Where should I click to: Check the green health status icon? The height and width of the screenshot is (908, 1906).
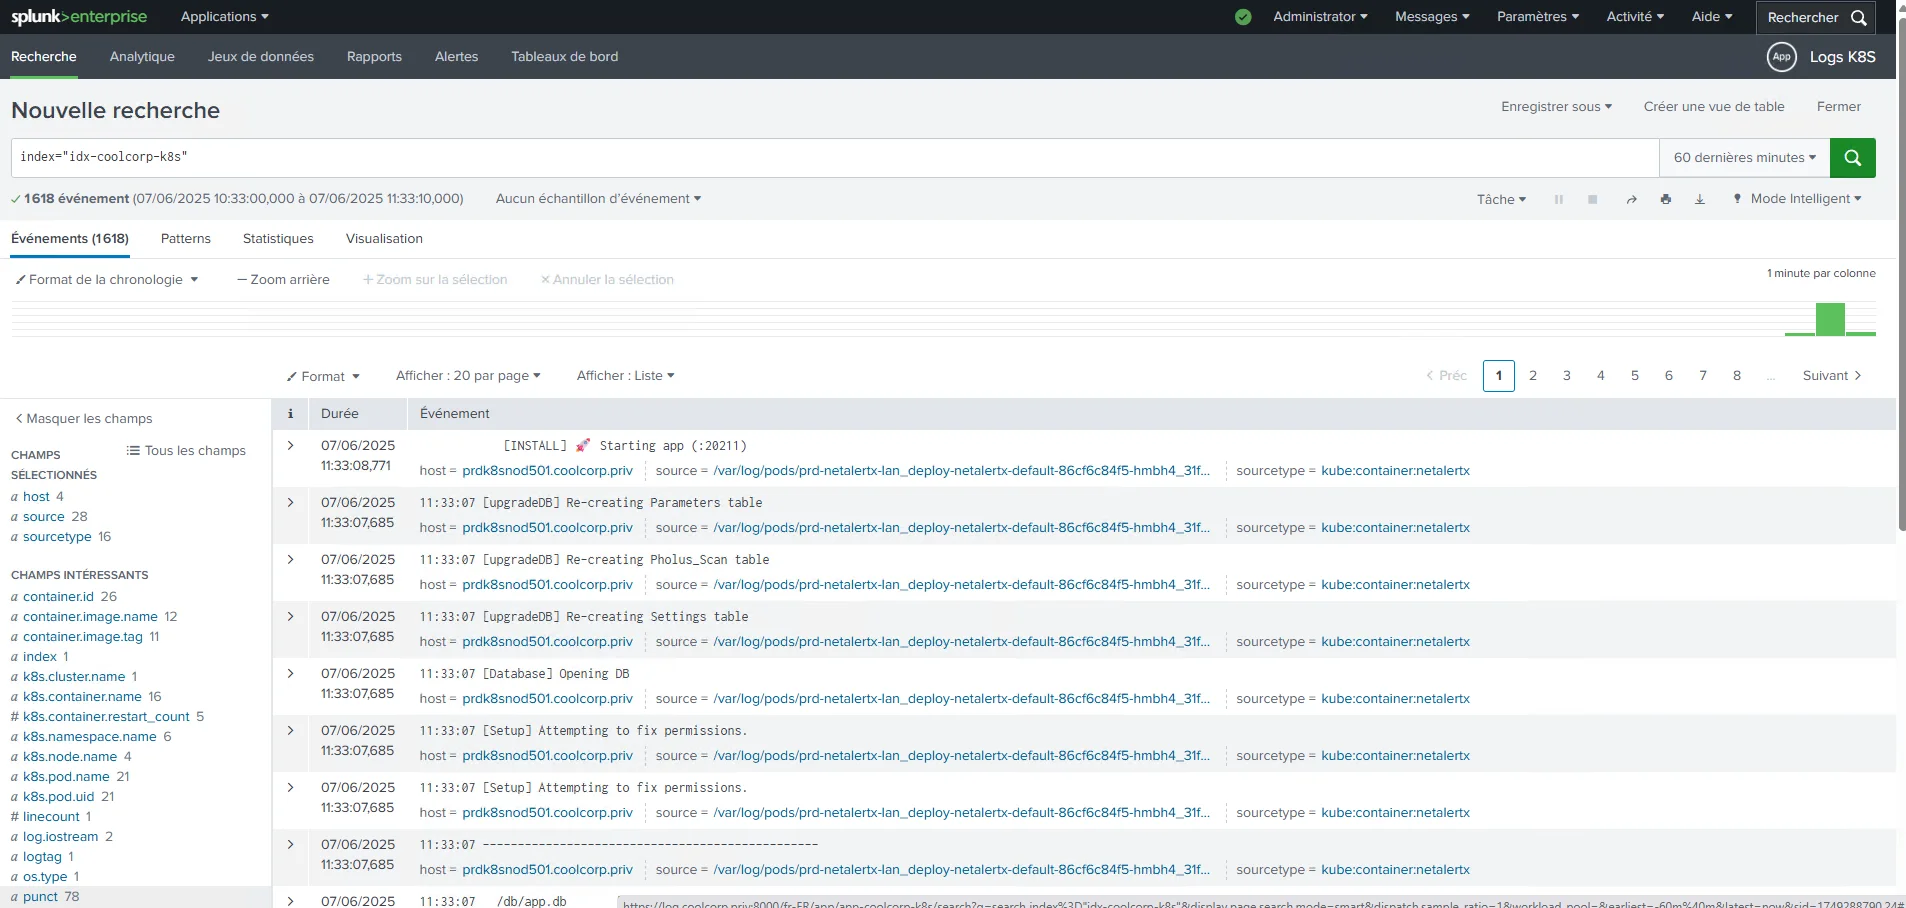point(1243,17)
